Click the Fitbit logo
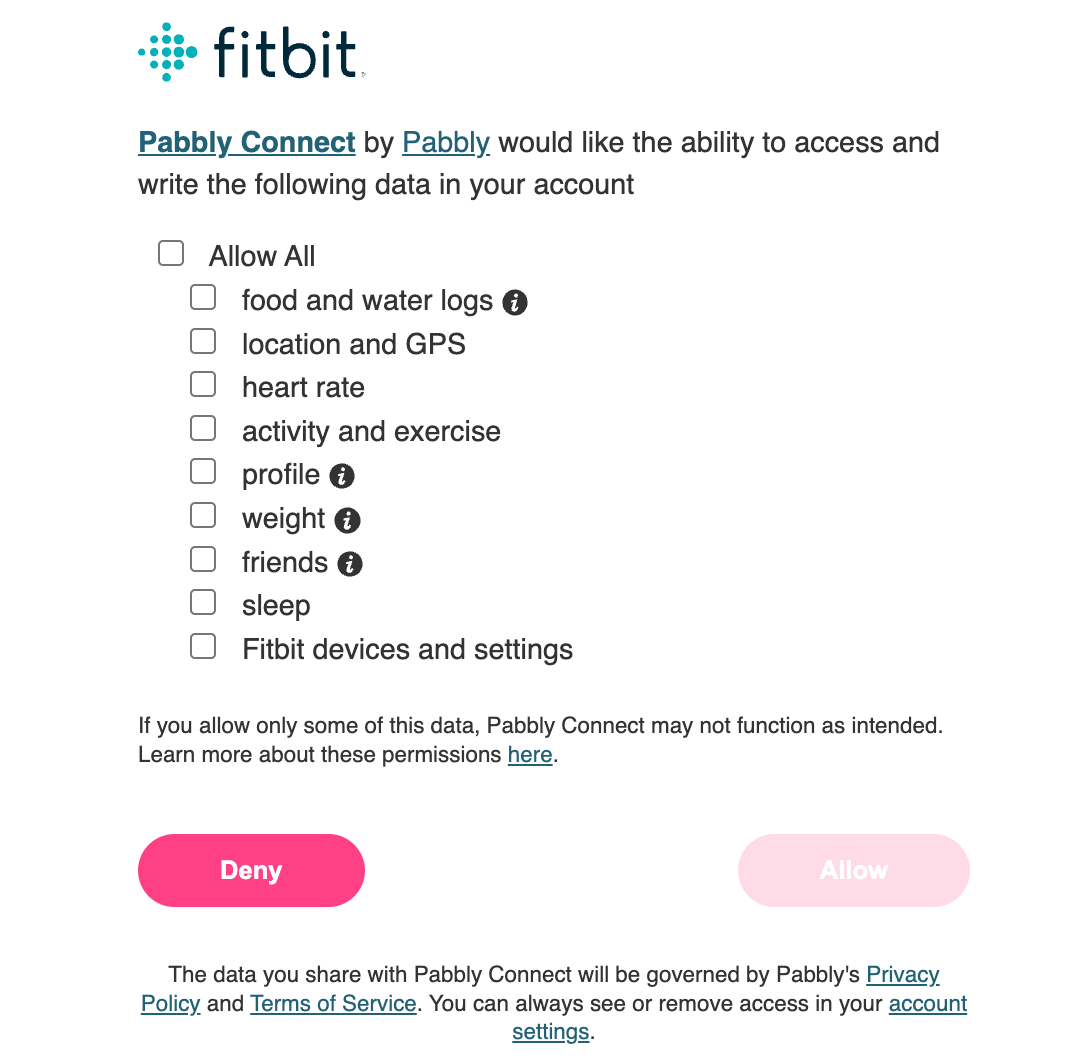This screenshot has height=1056, width=1090. click(250, 52)
